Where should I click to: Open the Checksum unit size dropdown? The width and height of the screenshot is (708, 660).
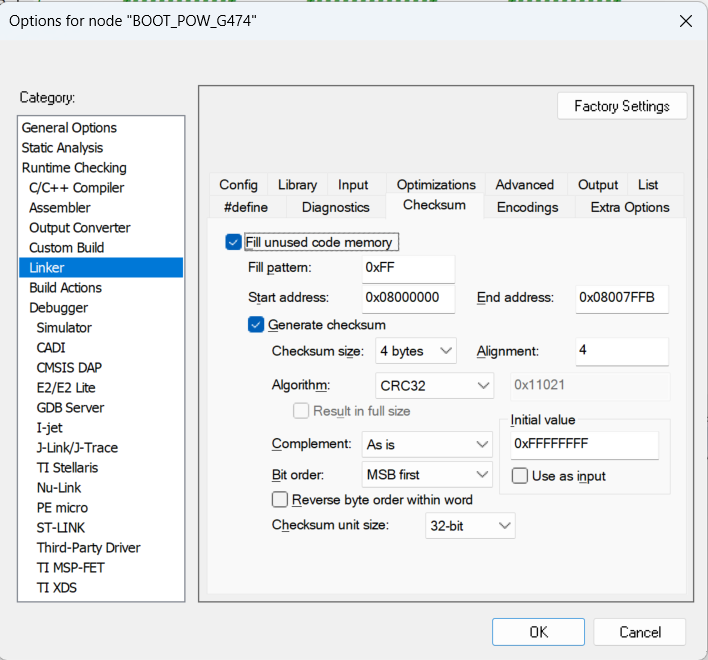pos(471,525)
